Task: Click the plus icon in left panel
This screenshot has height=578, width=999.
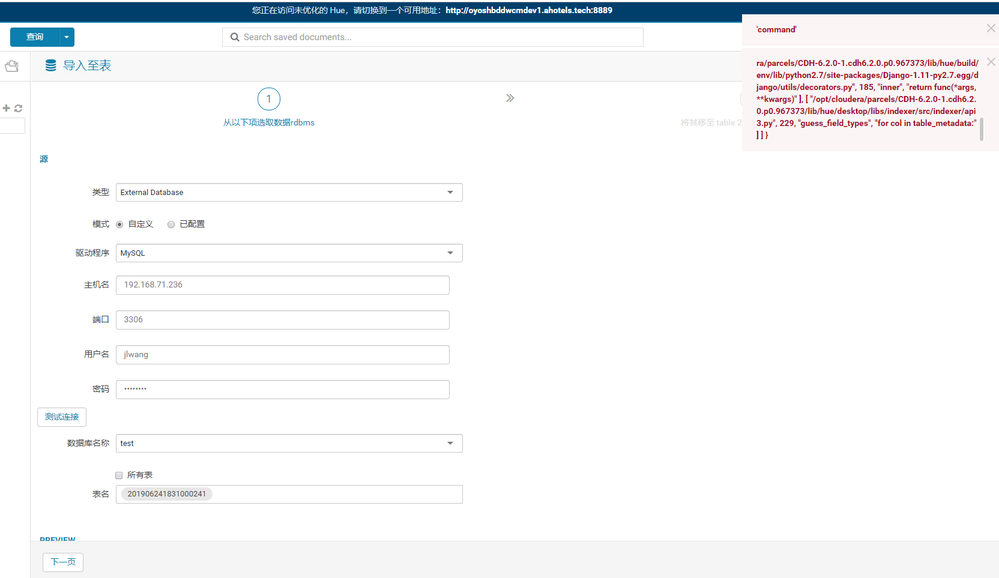Action: pyautogui.click(x=6, y=108)
